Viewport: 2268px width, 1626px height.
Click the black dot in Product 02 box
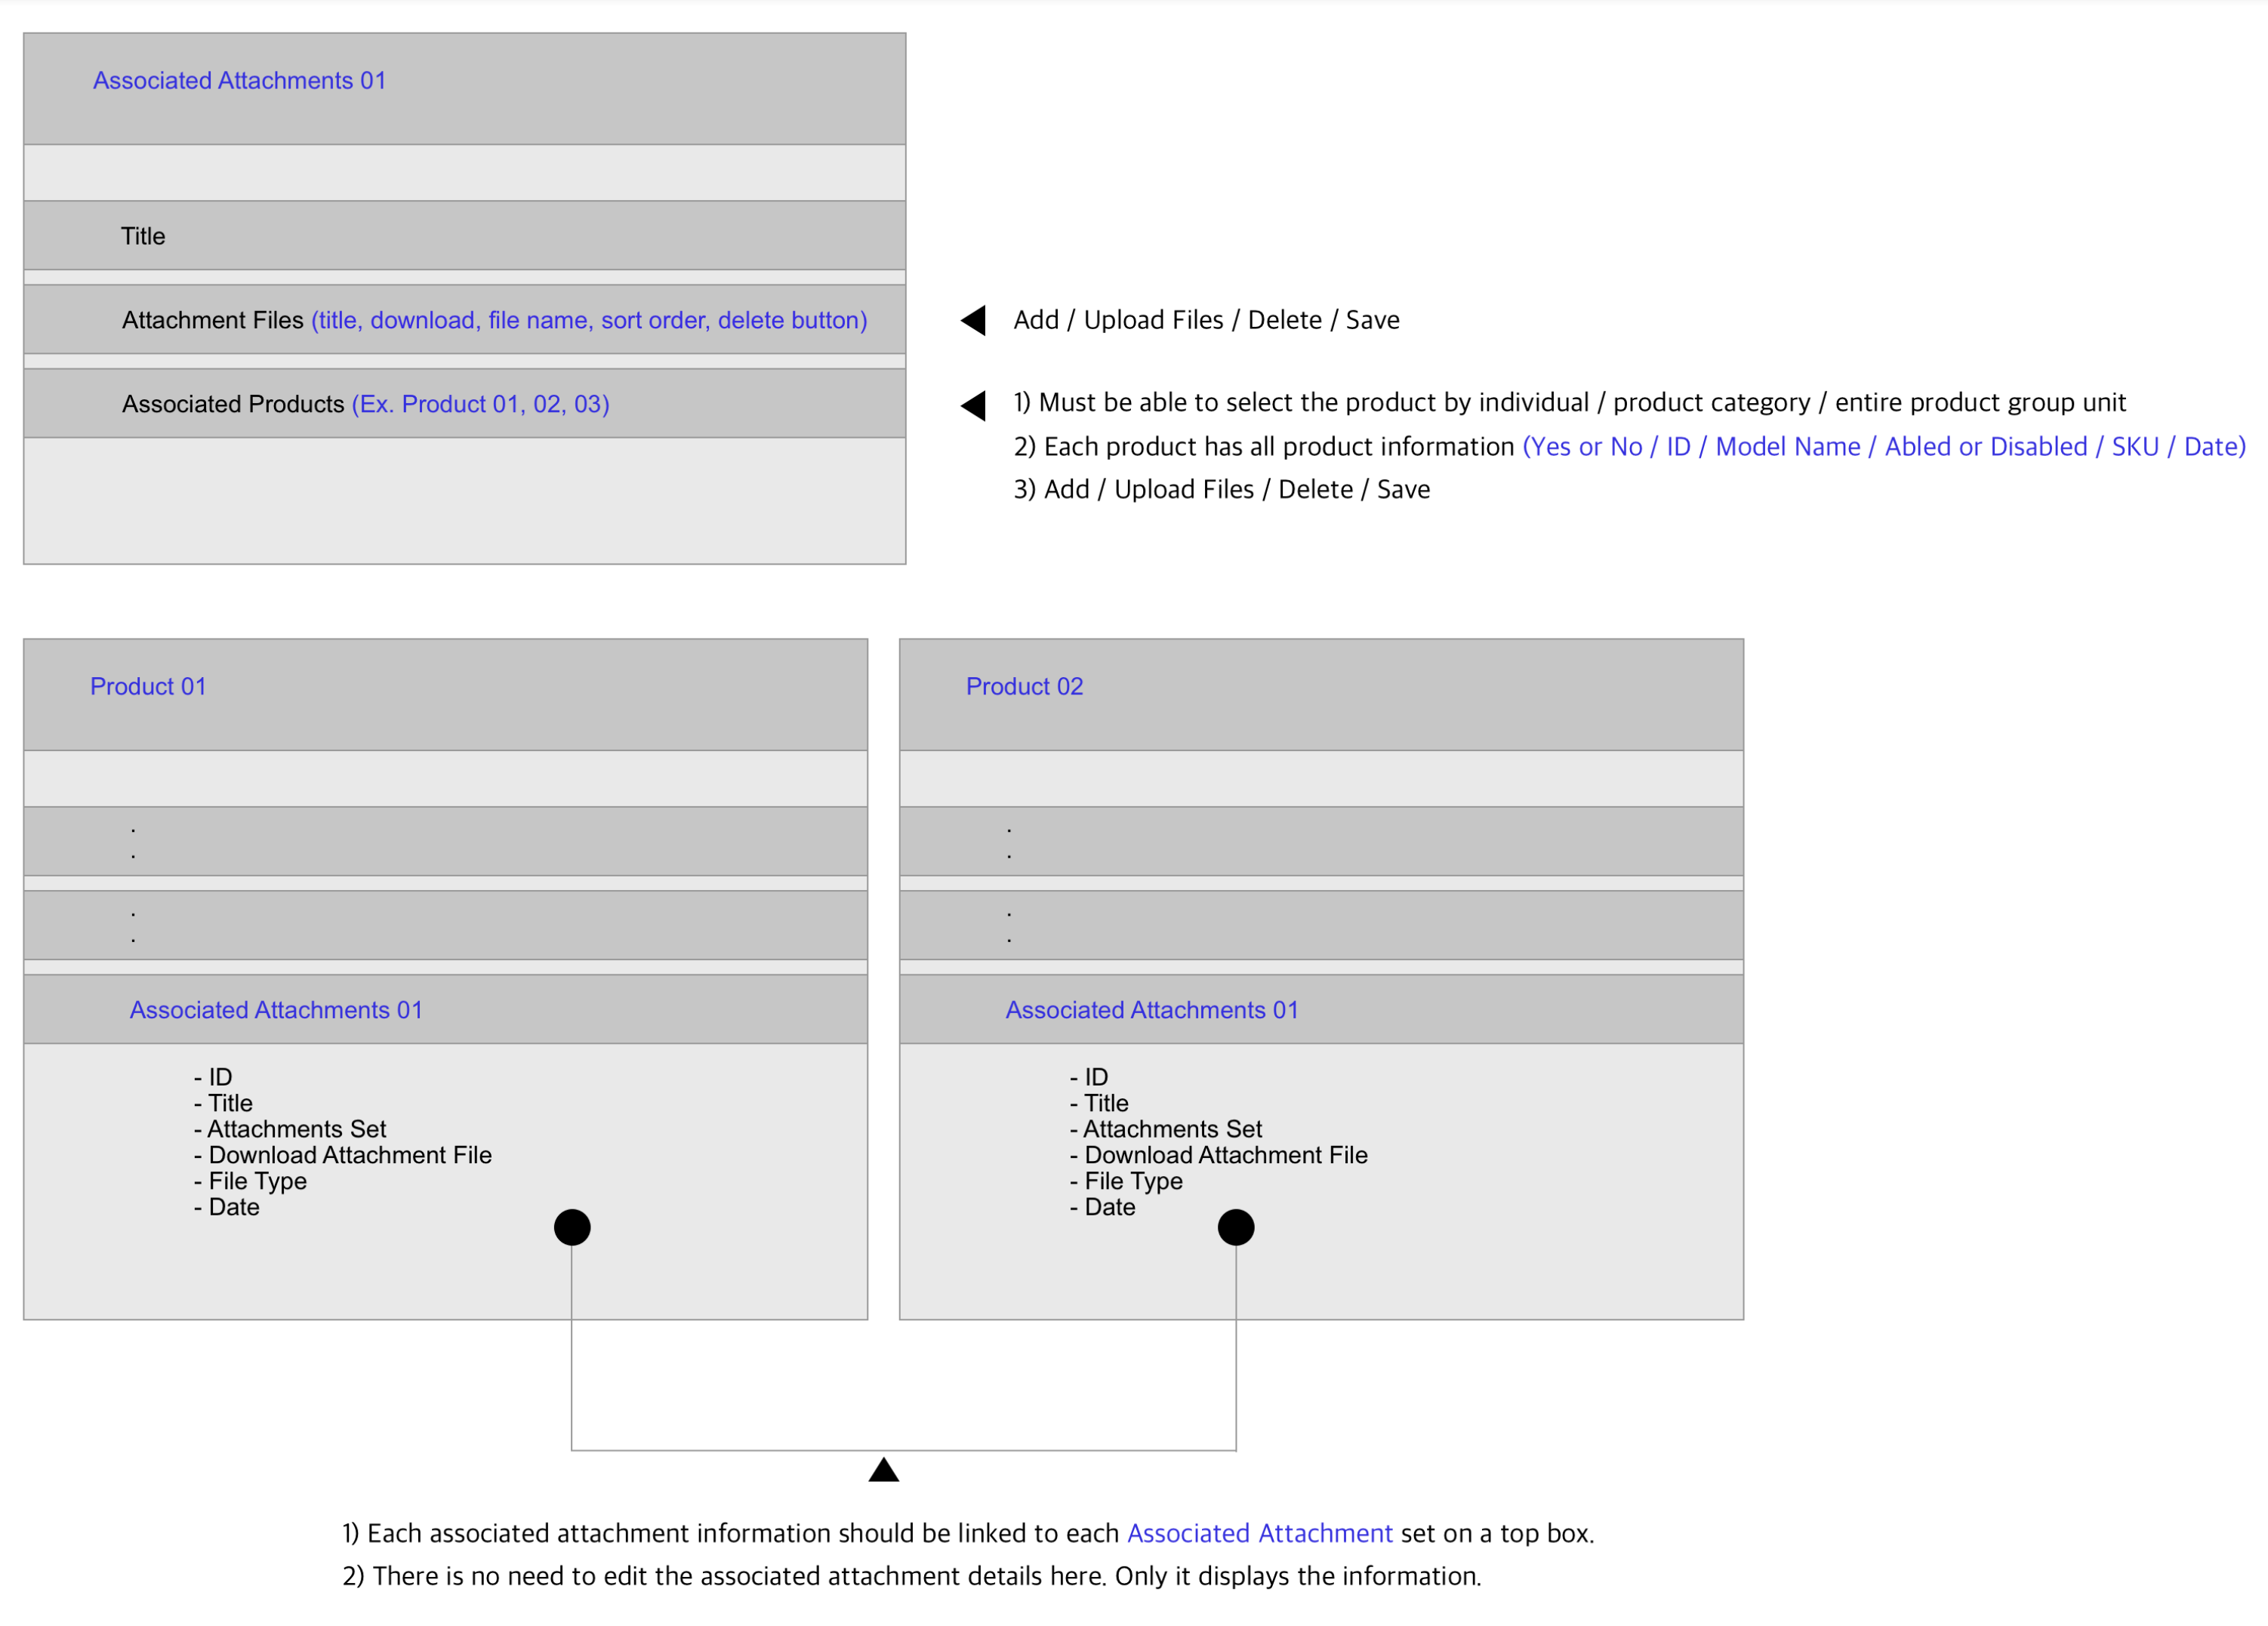1236,1227
